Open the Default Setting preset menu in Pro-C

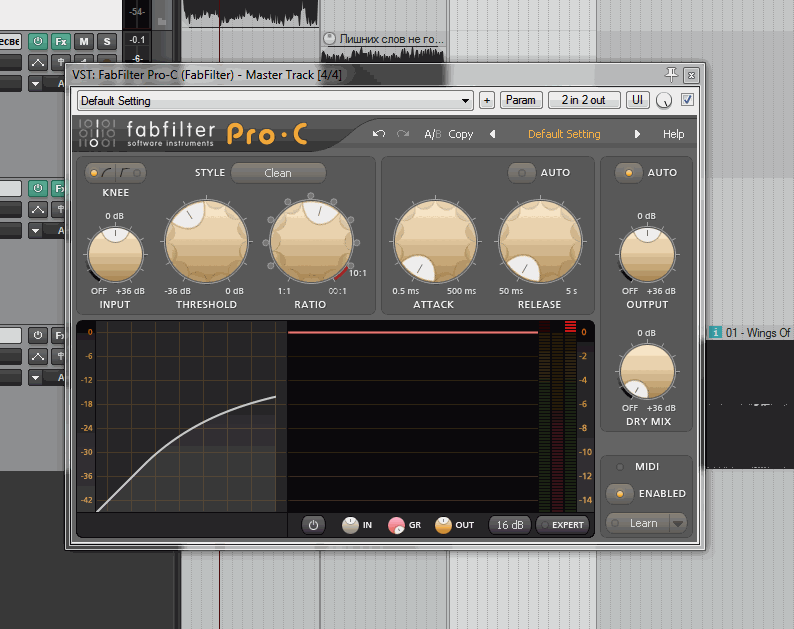564,134
